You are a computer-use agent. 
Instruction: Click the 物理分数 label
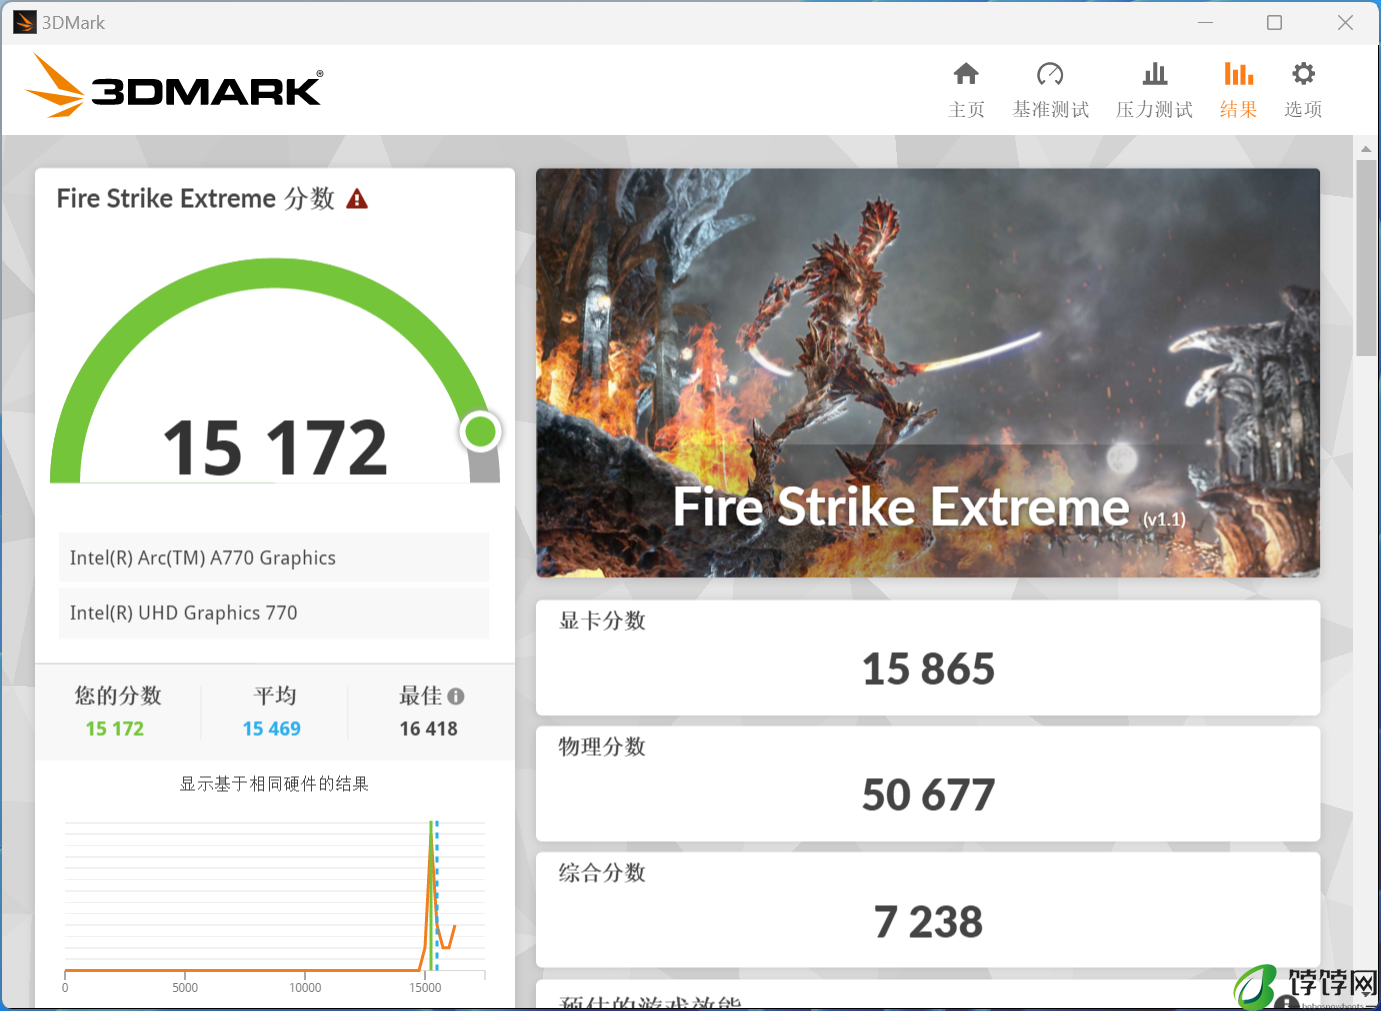tap(602, 747)
